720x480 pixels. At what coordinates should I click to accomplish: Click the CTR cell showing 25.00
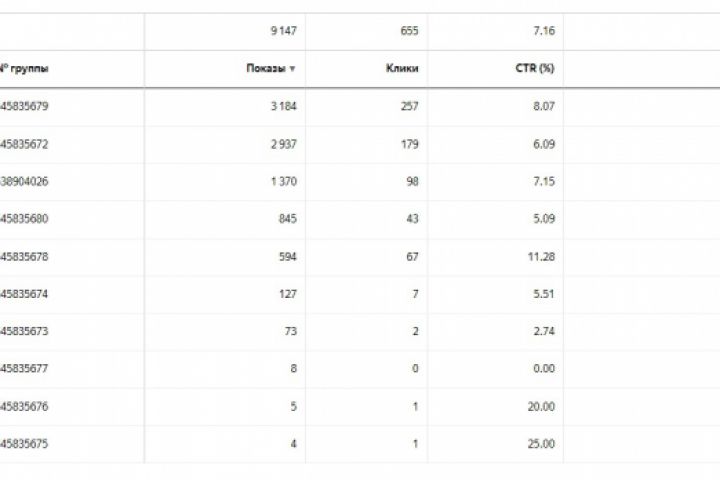[x=542, y=444]
